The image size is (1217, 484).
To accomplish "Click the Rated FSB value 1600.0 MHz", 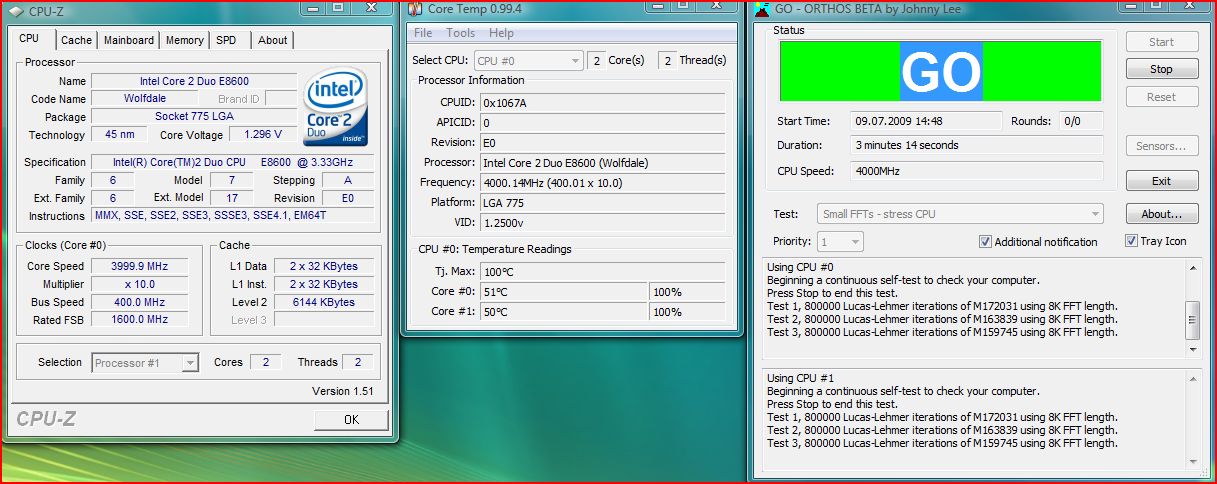I will 139,320.
